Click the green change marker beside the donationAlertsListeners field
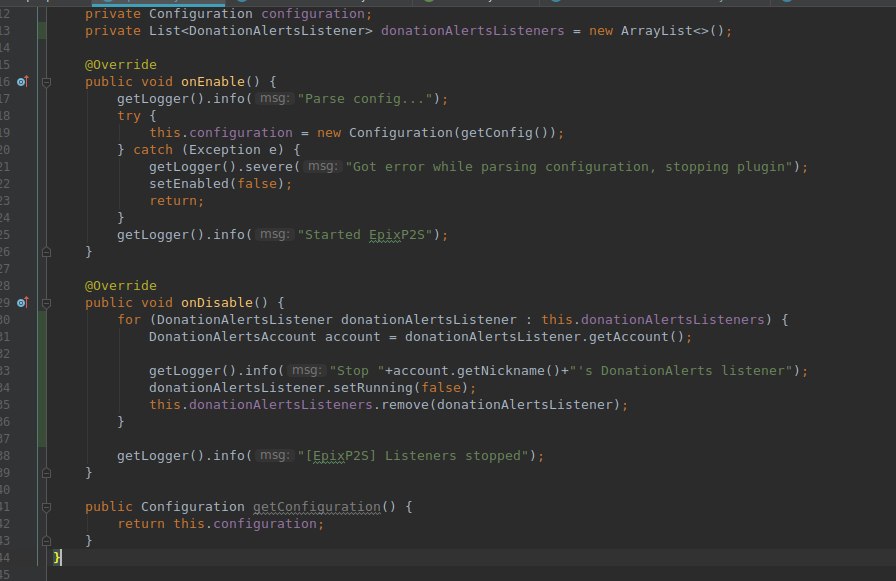This screenshot has height=581, width=896. pyautogui.click(x=42, y=31)
